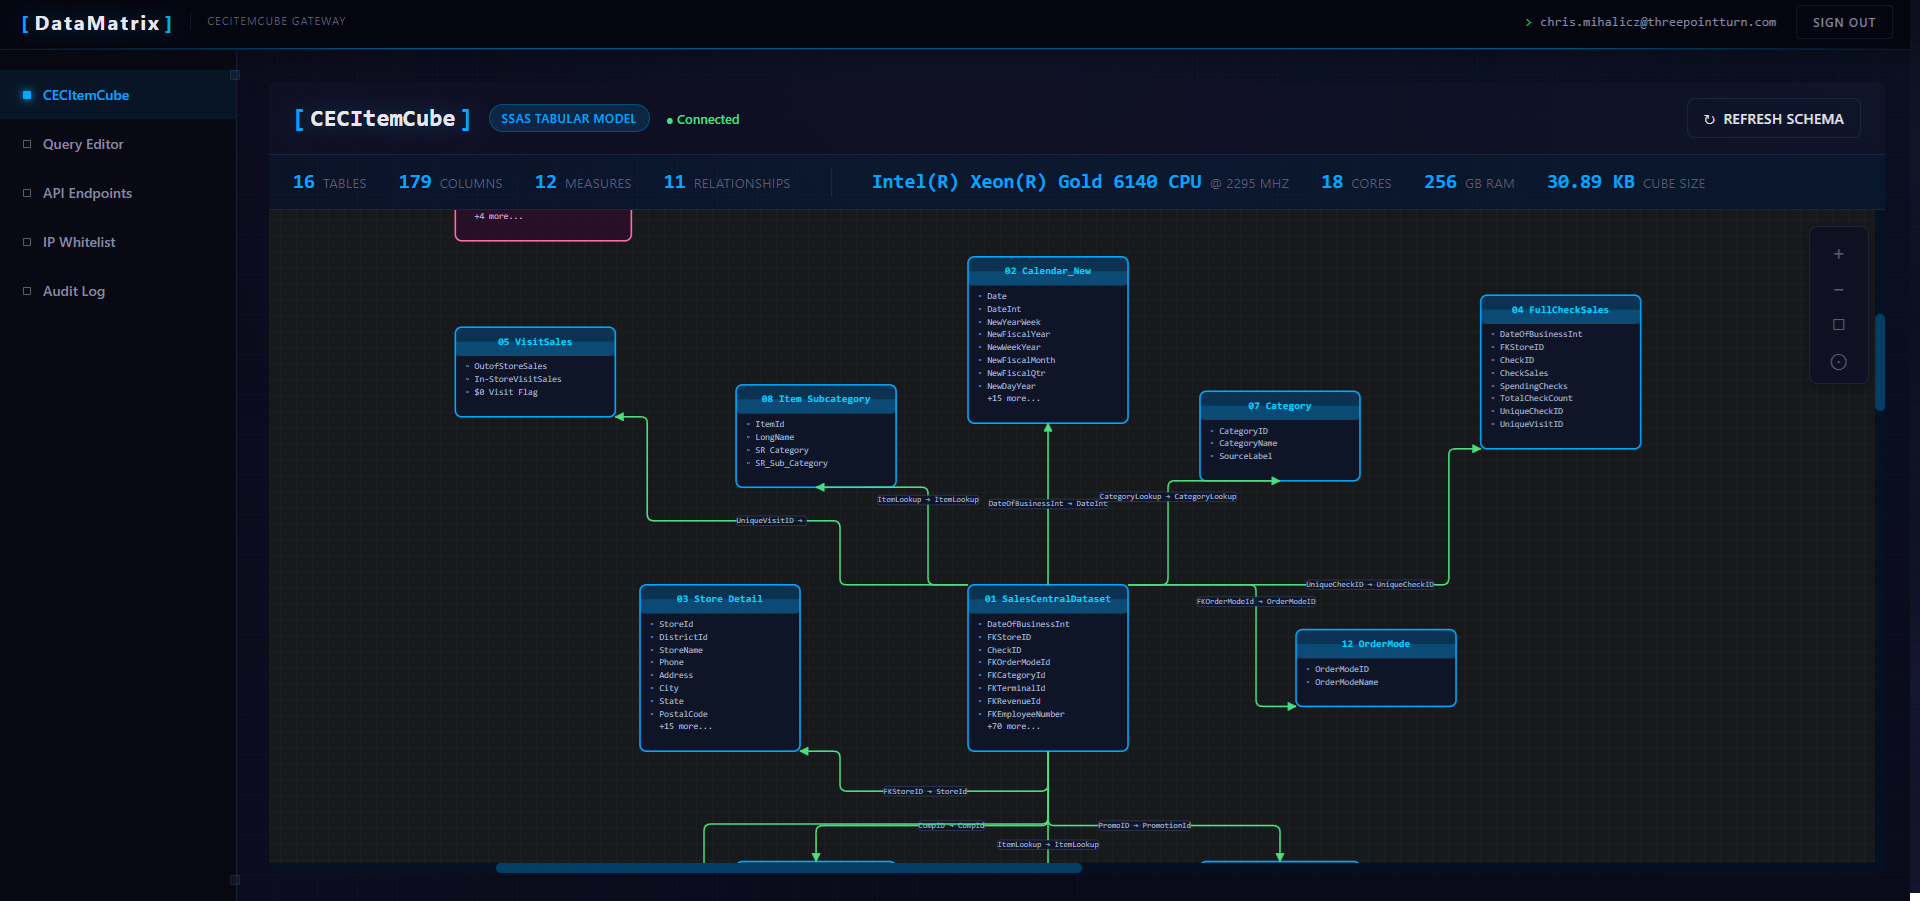
Task: Click the Query Editor sidebar icon
Action: (27, 143)
